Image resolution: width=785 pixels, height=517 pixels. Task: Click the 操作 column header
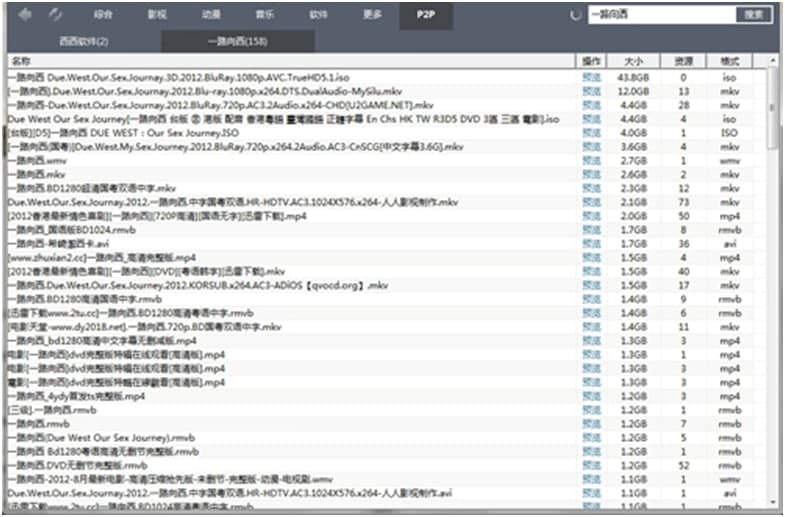click(591, 61)
